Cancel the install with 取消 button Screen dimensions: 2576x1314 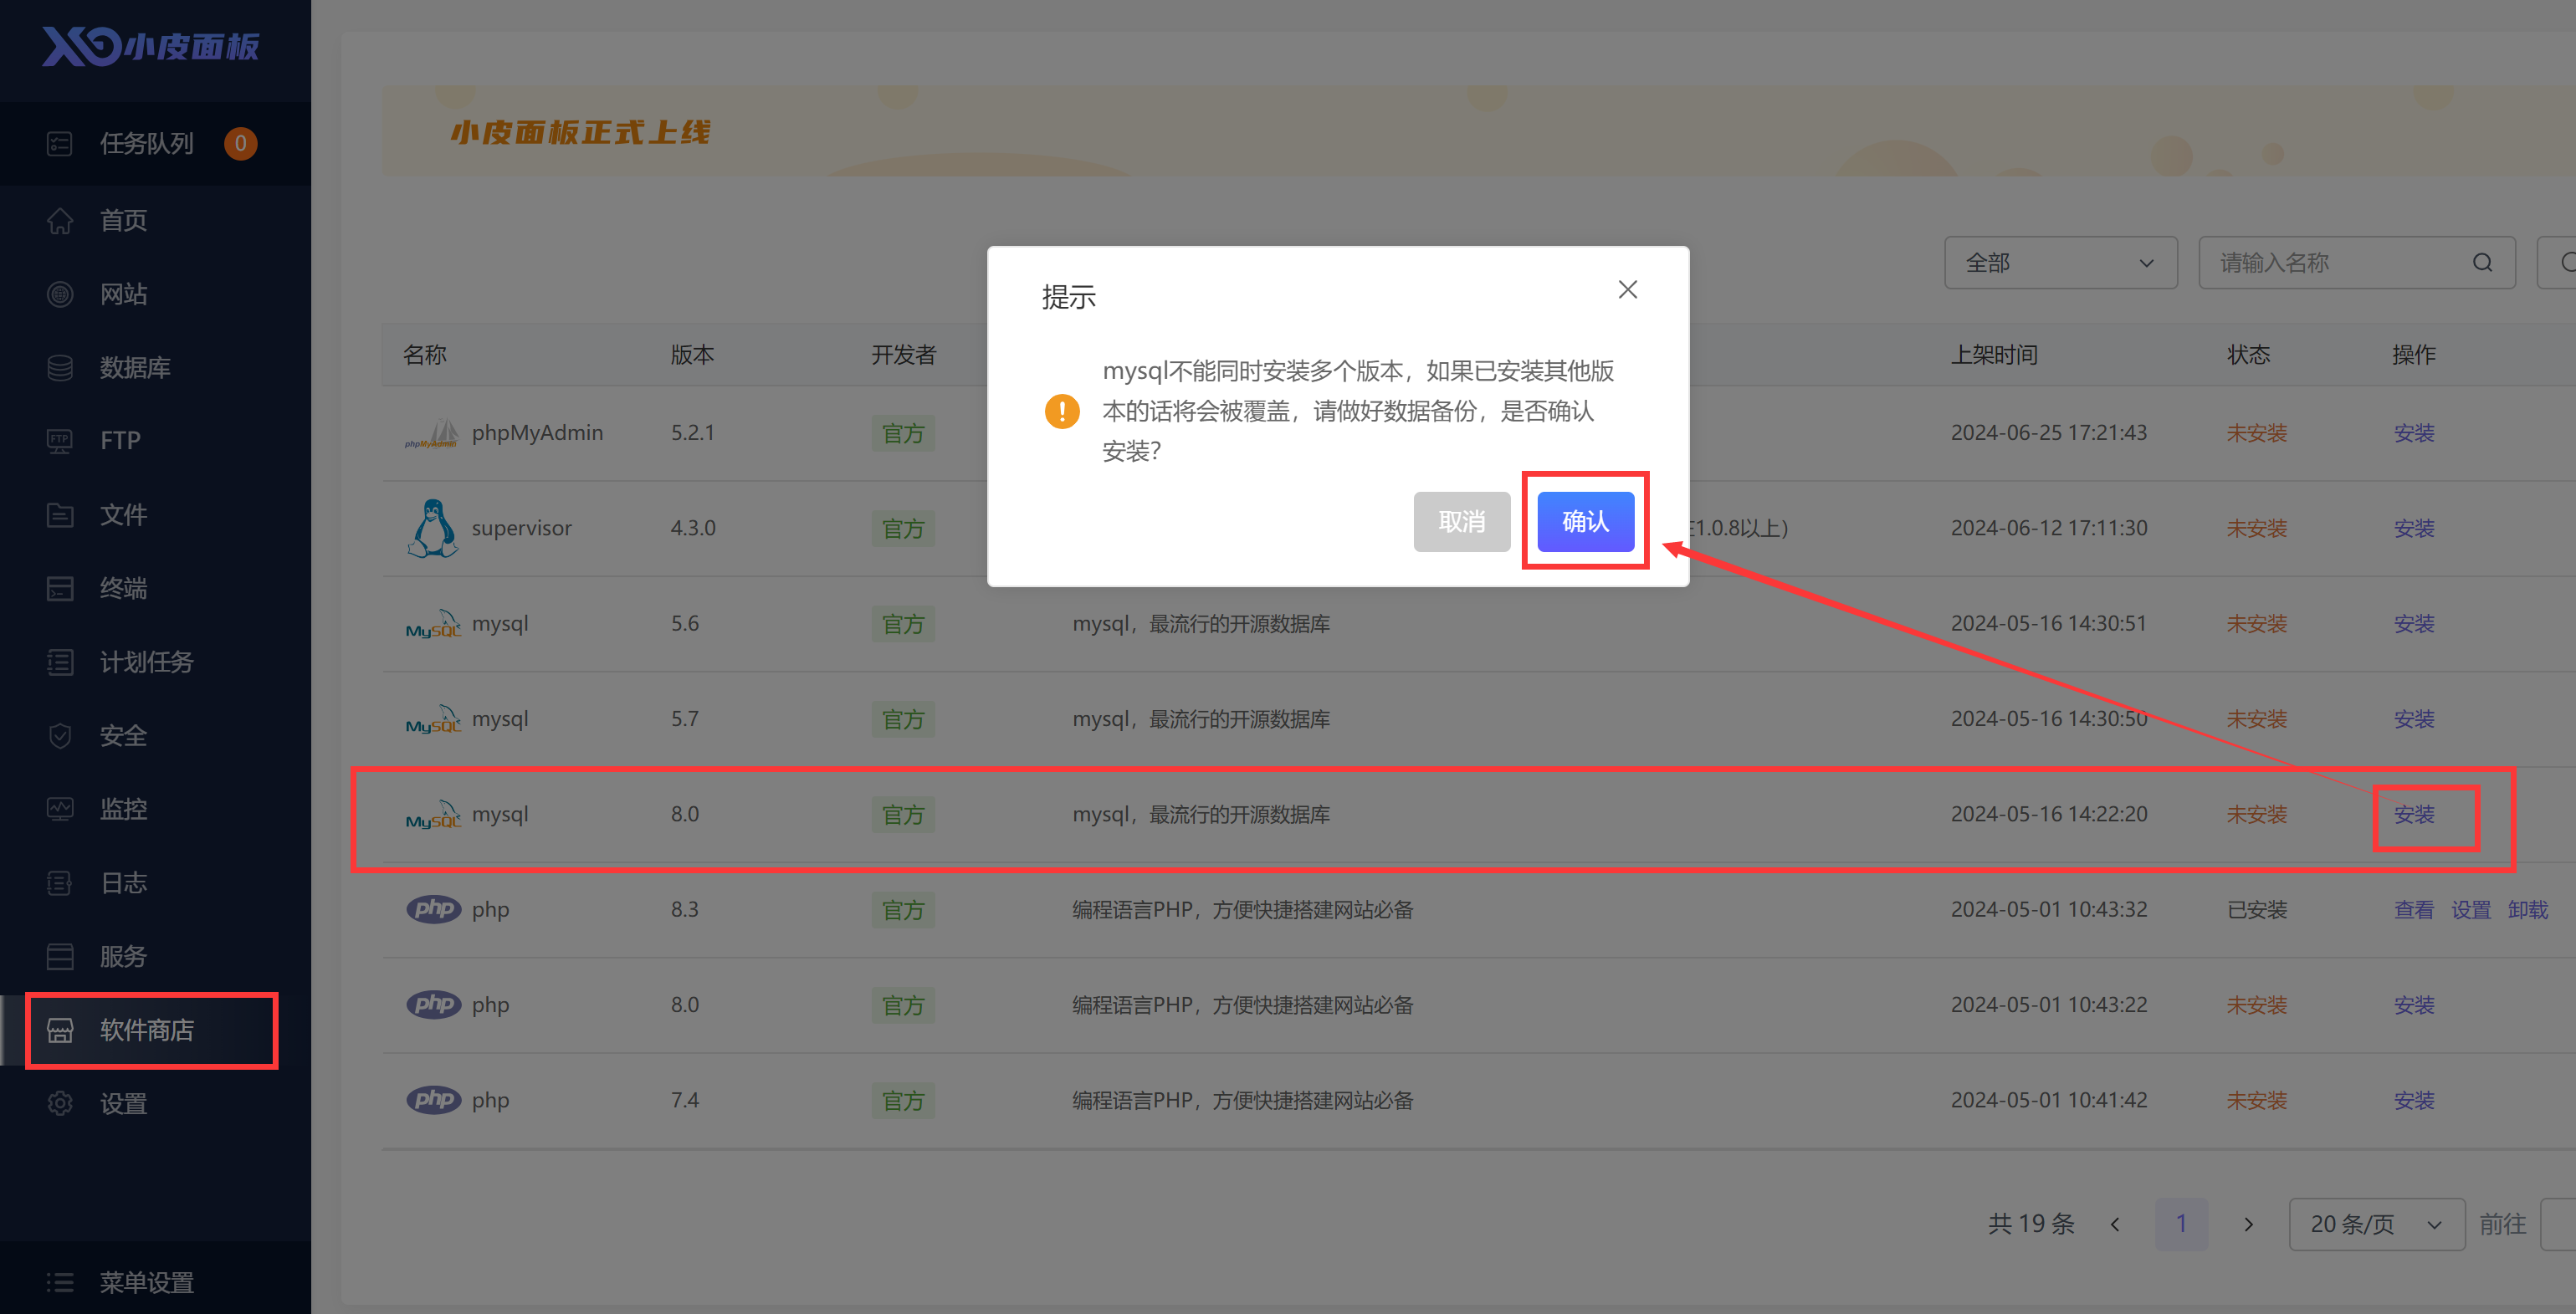click(1462, 521)
